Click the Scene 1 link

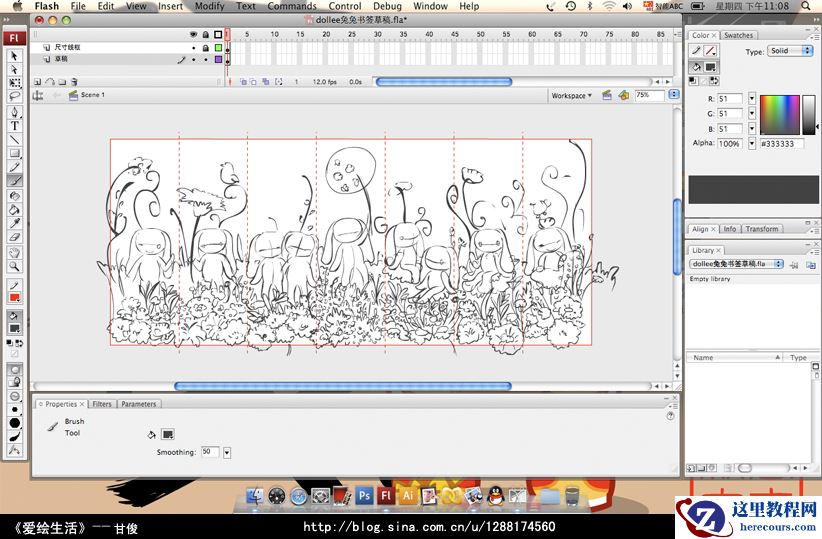click(x=92, y=96)
